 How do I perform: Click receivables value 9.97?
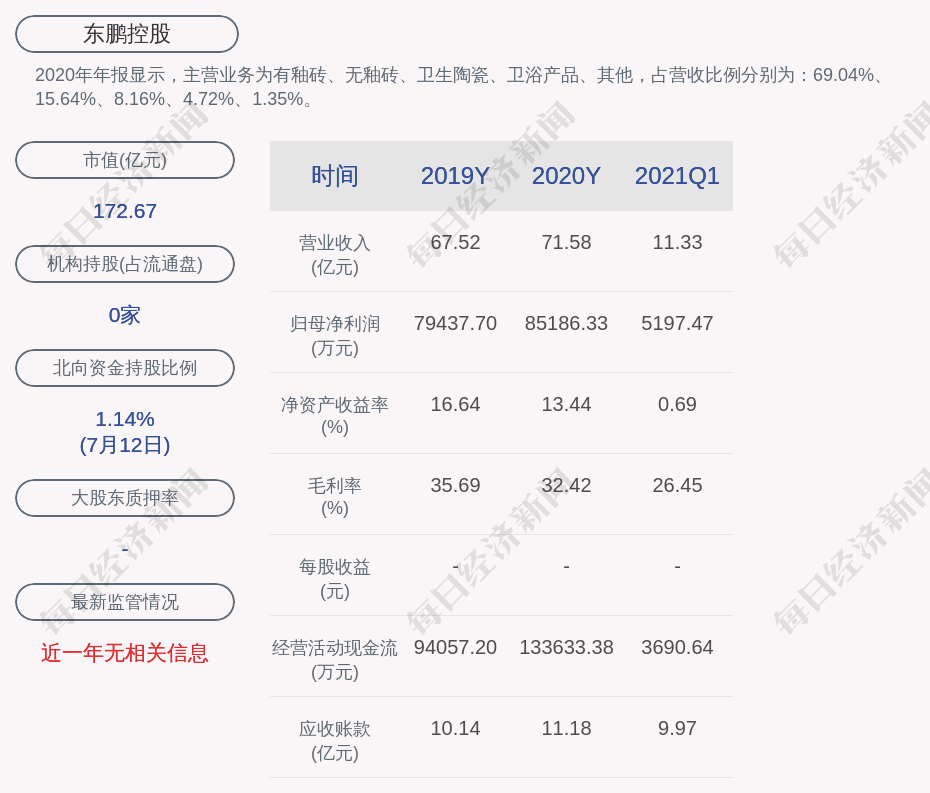click(677, 728)
